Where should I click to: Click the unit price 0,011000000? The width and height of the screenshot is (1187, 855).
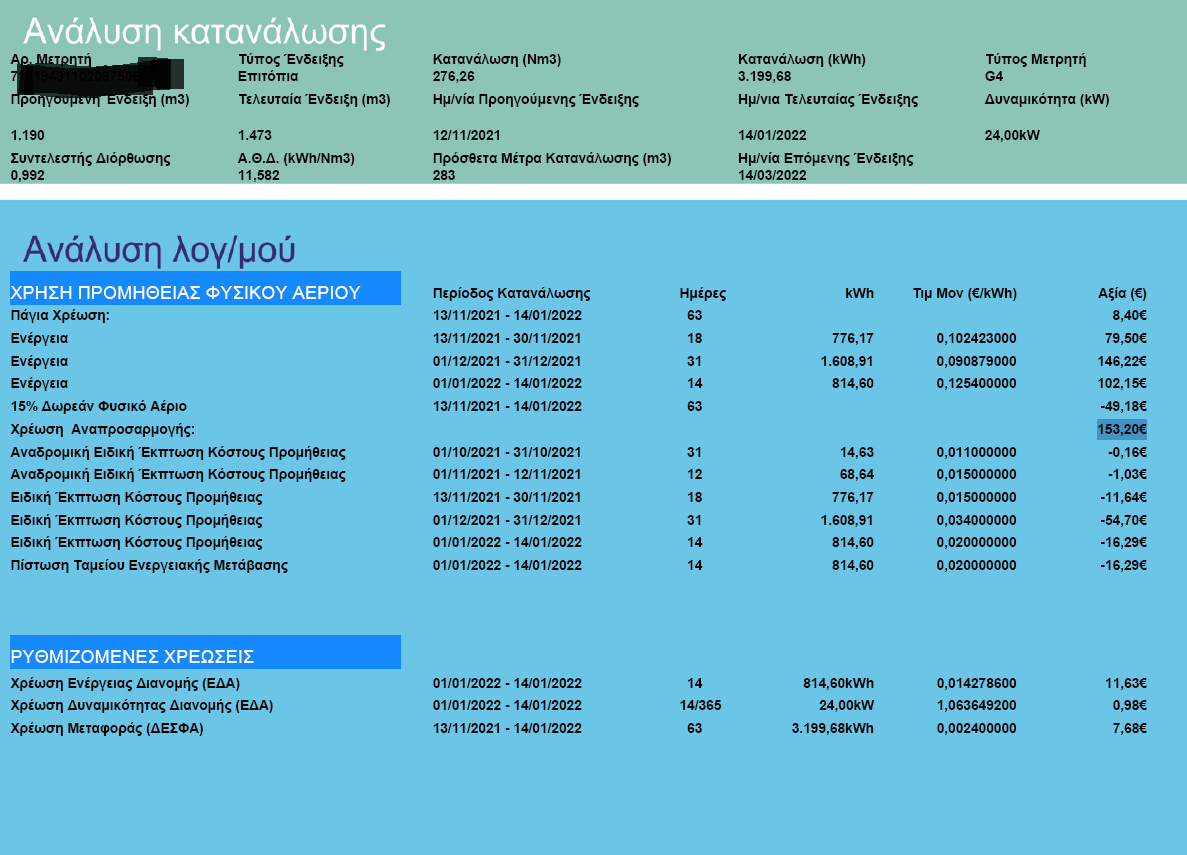pyautogui.click(x=977, y=452)
